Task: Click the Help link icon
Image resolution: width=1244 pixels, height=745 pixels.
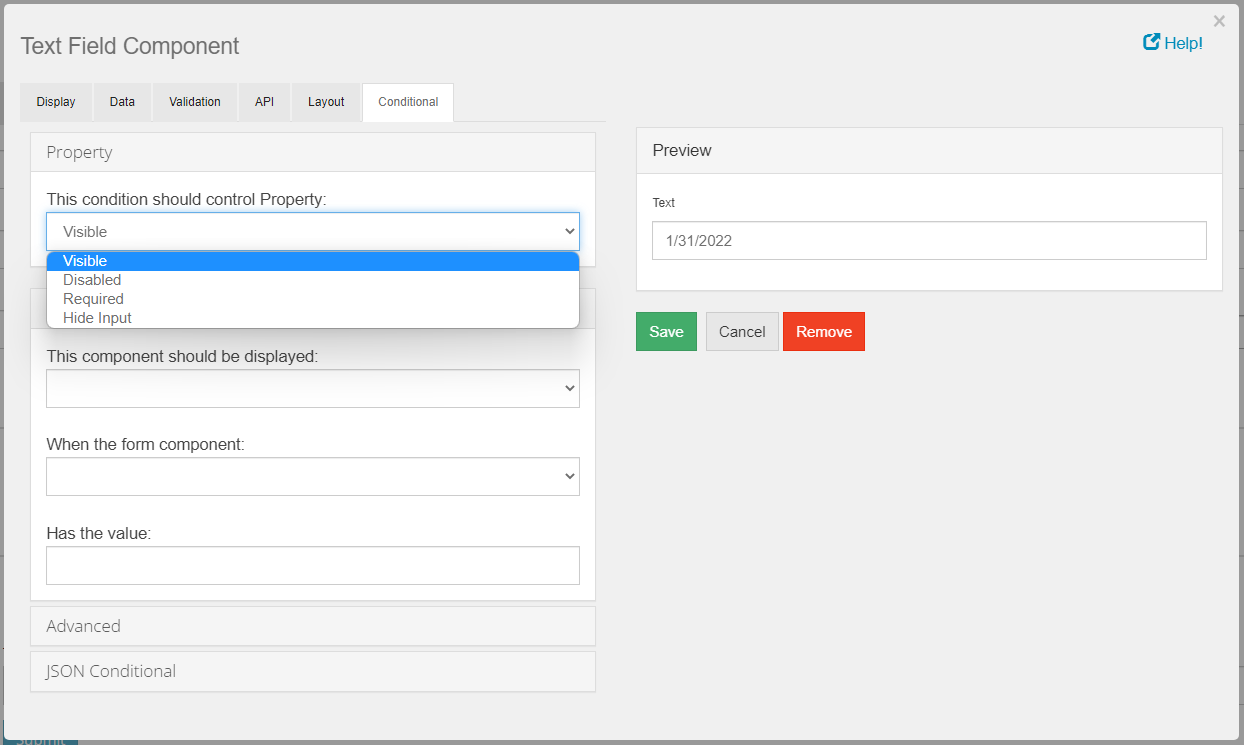Action: [1151, 42]
